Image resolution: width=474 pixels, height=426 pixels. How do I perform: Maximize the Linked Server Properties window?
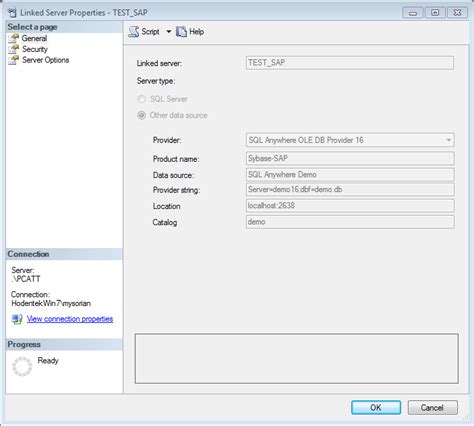pyautogui.click(x=435, y=13)
